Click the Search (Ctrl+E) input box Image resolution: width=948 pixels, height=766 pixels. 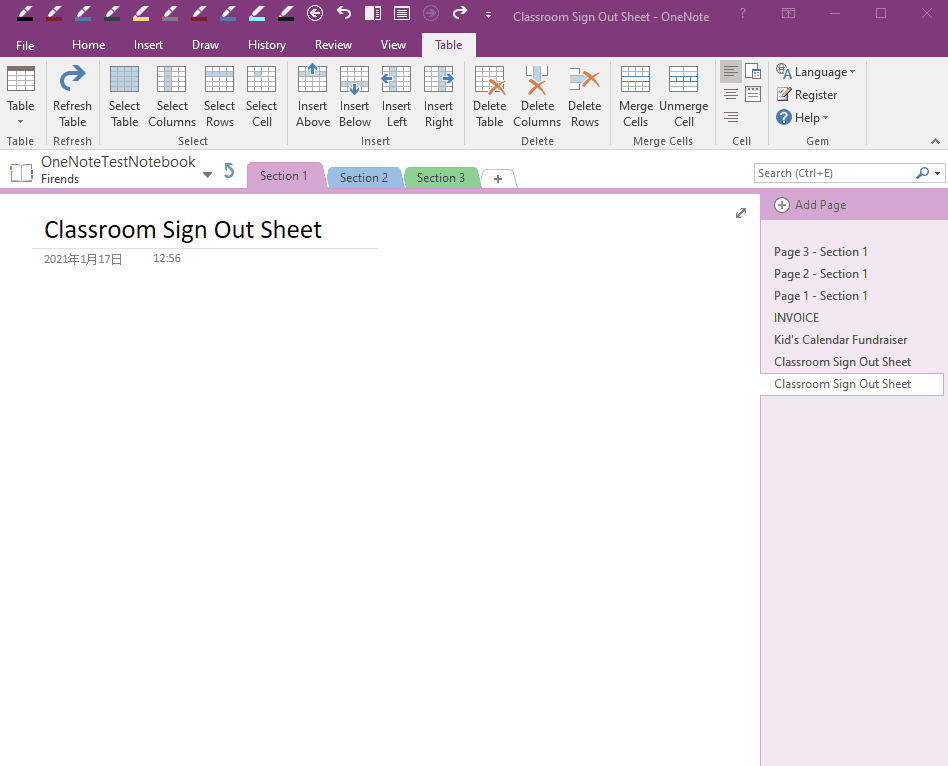tap(835, 174)
